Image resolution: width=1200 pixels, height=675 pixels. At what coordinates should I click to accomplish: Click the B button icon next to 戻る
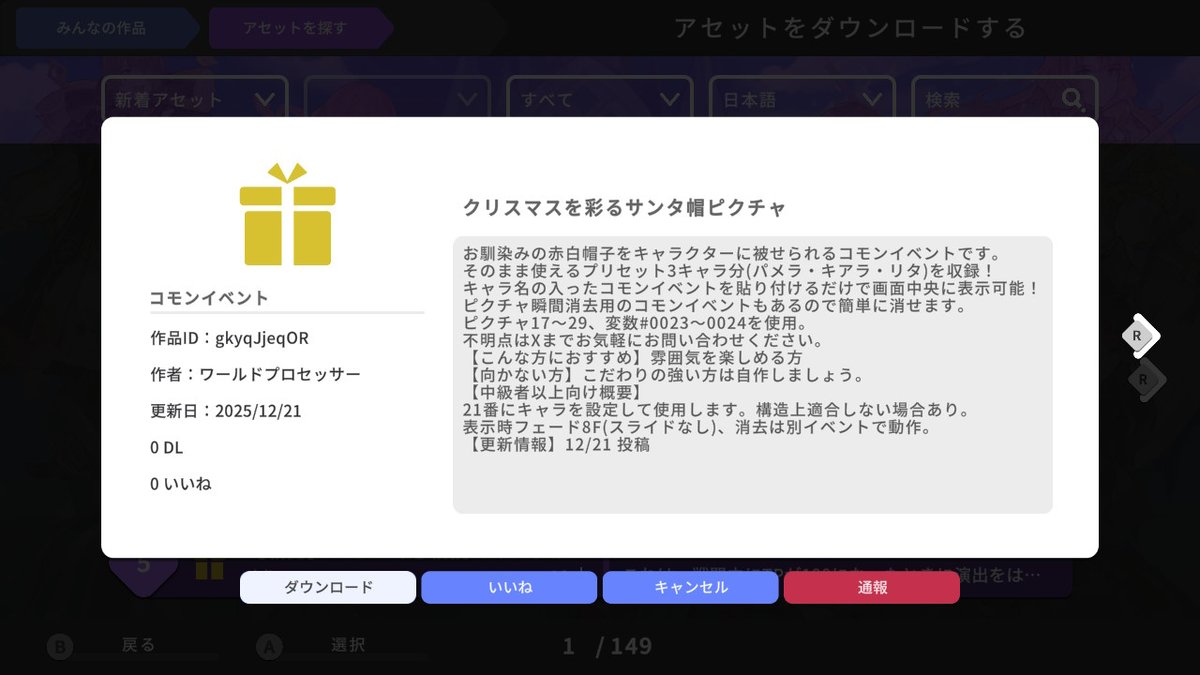tap(60, 647)
